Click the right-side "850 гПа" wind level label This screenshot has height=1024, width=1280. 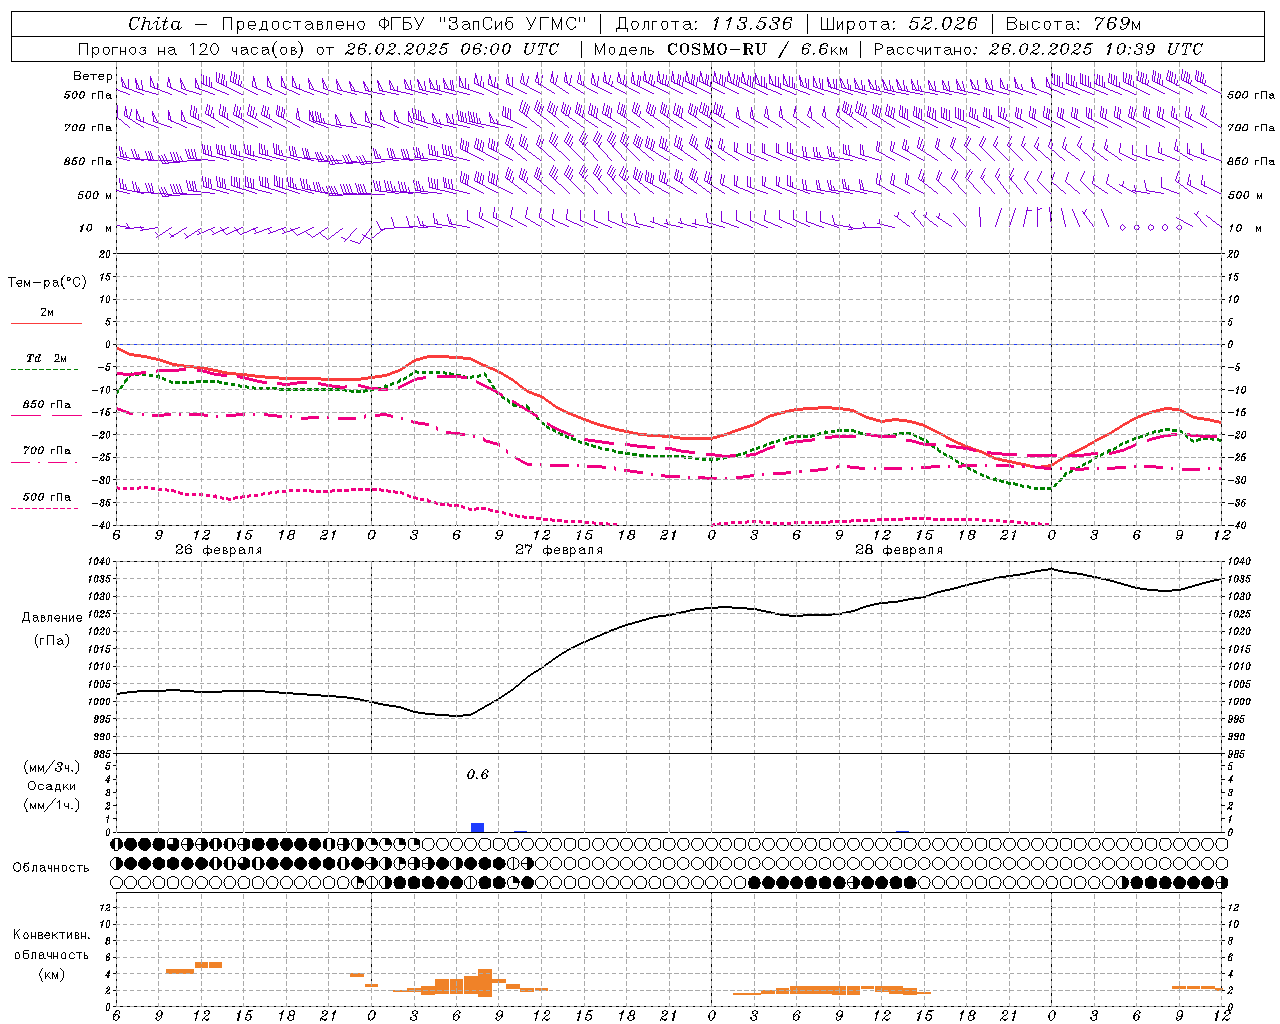point(1251,161)
